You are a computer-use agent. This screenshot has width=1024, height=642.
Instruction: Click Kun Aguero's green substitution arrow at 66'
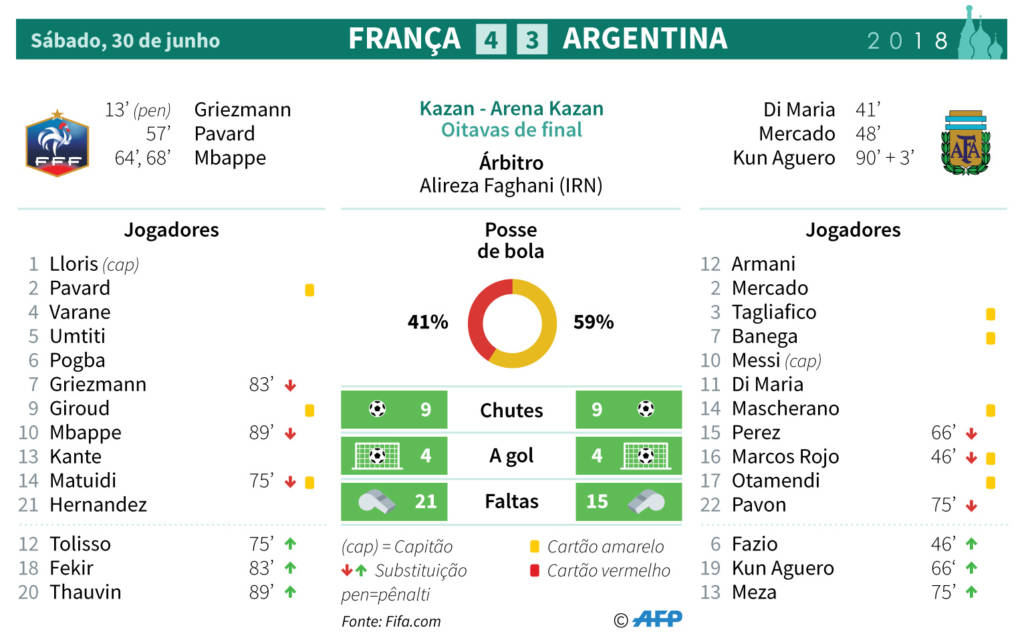pyautogui.click(x=970, y=569)
